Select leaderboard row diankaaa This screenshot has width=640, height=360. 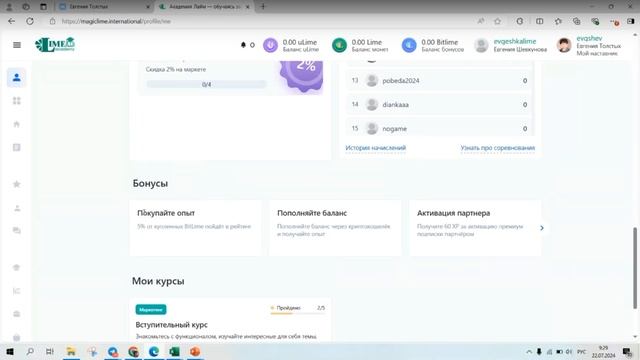(439, 104)
